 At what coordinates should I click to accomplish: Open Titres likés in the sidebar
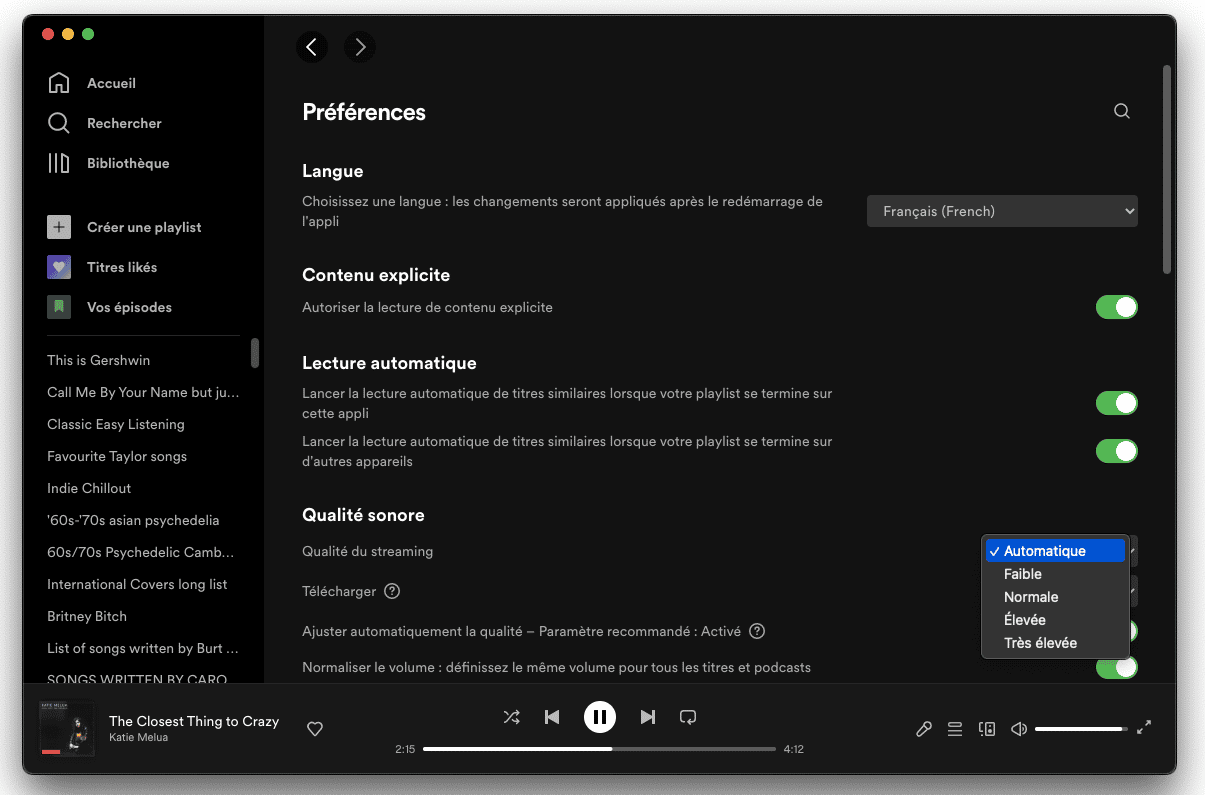coord(121,267)
